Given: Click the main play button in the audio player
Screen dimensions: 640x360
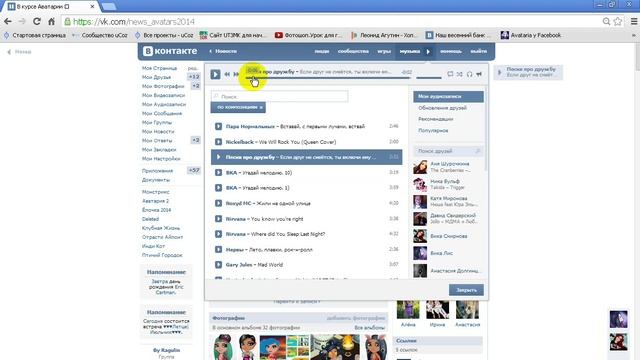Looking at the screenshot, I should (x=215, y=74).
